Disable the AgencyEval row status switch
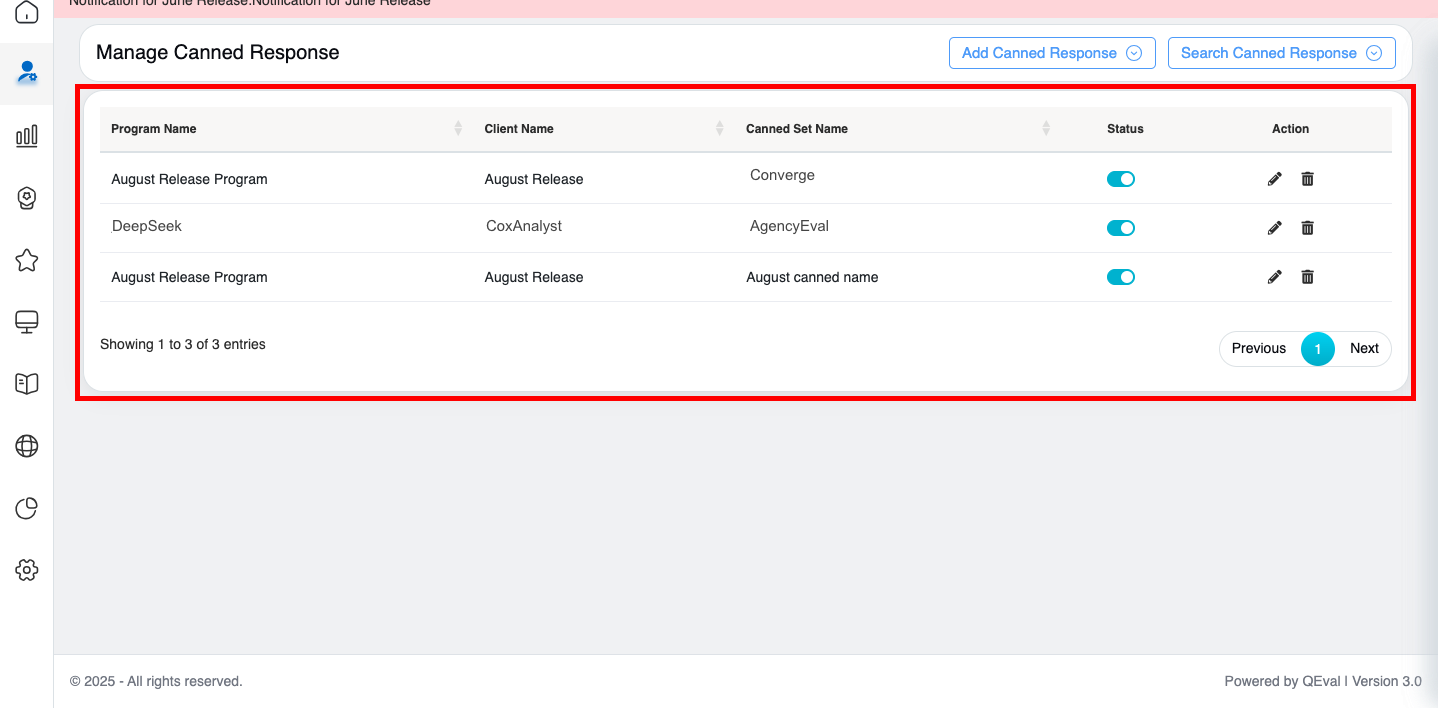 tap(1121, 228)
